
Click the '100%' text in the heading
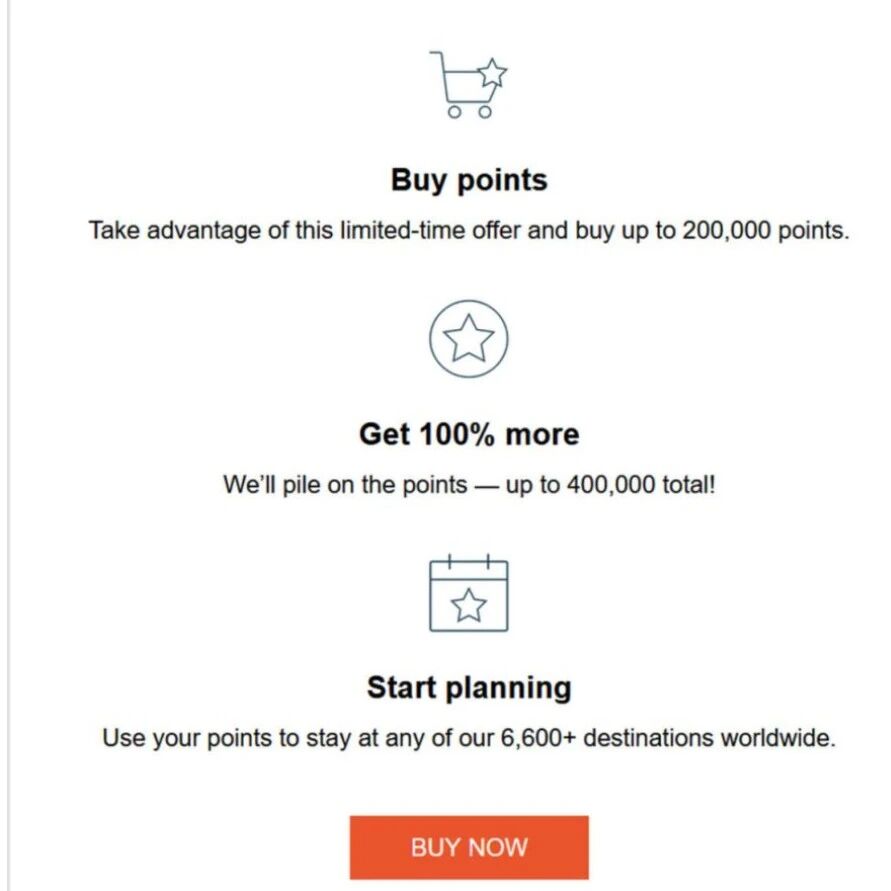[457, 435]
